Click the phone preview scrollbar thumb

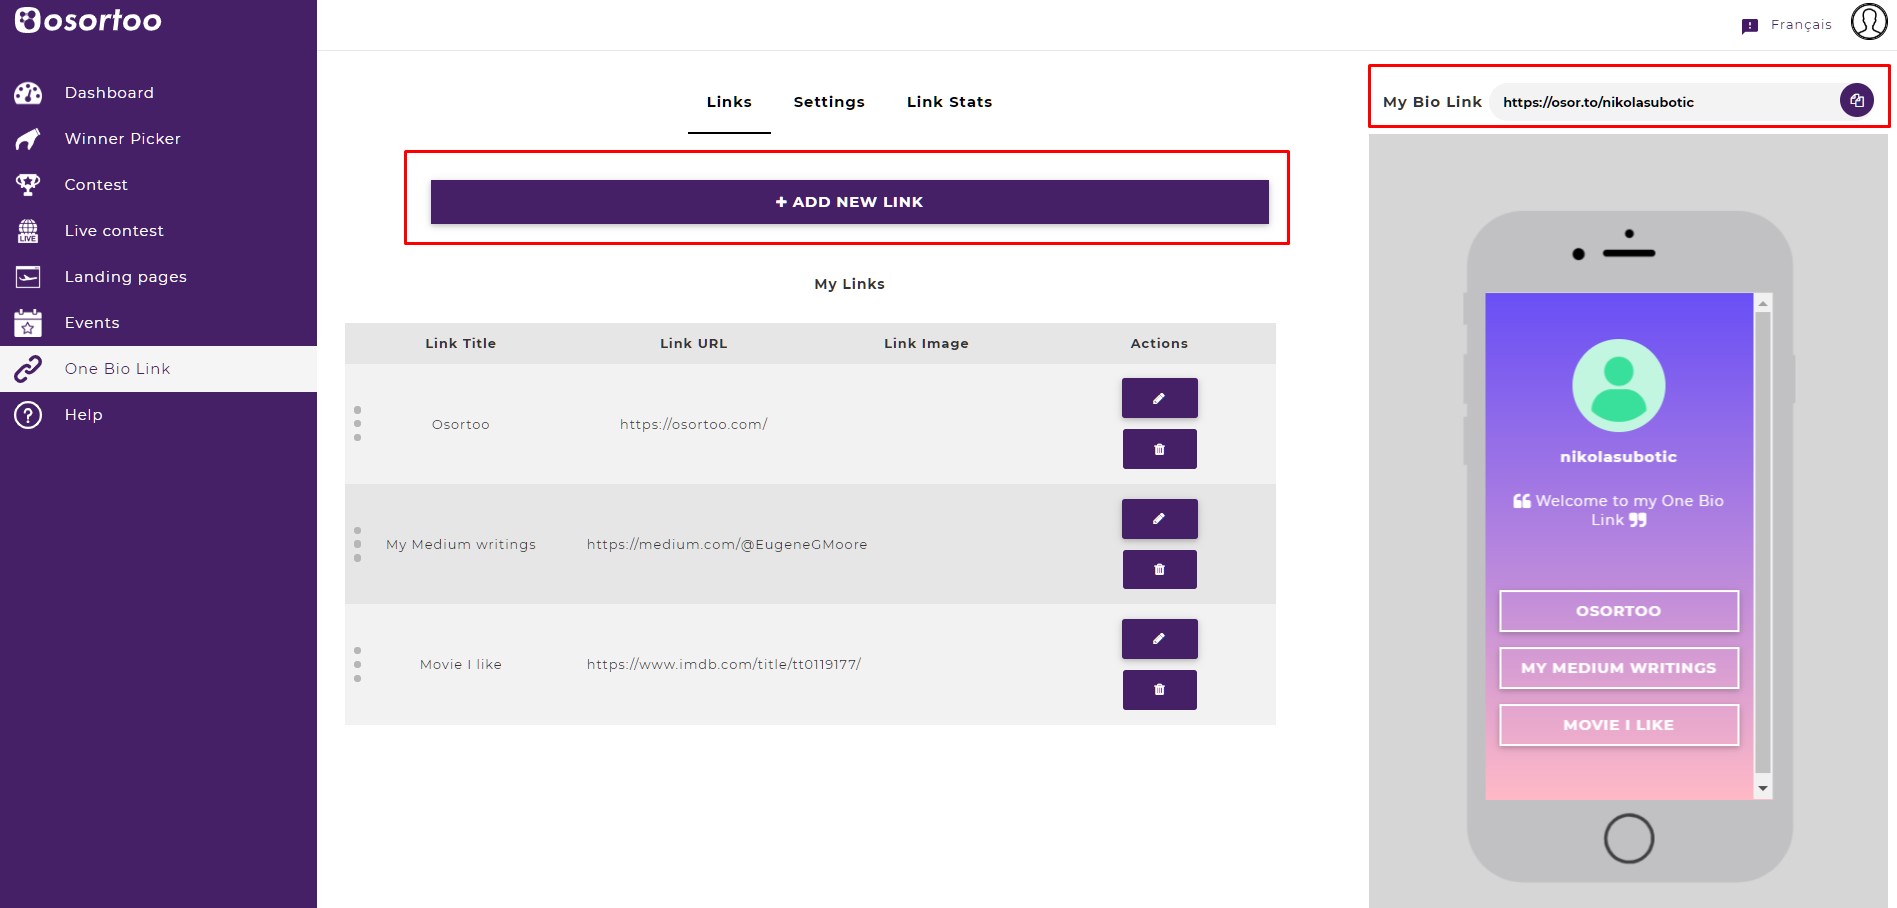[x=1763, y=542]
